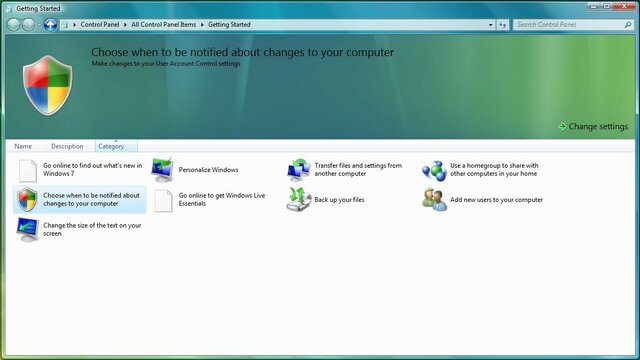The image size is (640, 360).
Task: Select Choose when to be notified item text
Action: pyautogui.click(x=91, y=200)
